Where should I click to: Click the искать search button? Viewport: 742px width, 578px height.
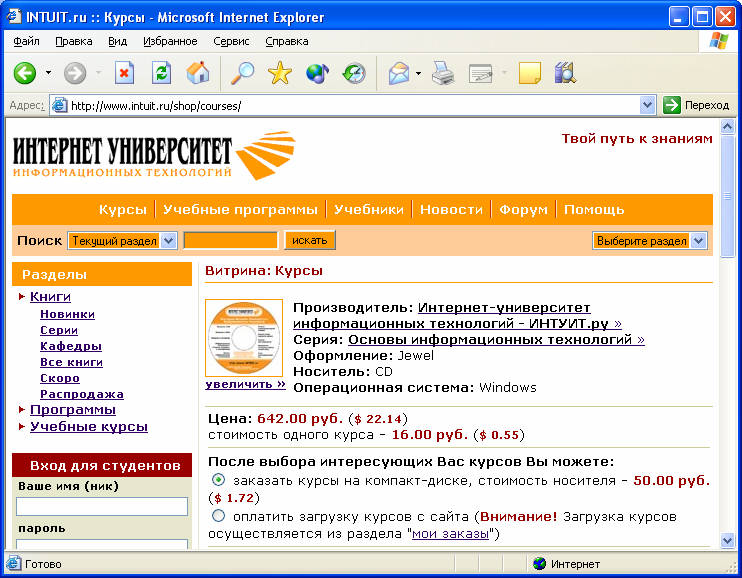tap(309, 240)
